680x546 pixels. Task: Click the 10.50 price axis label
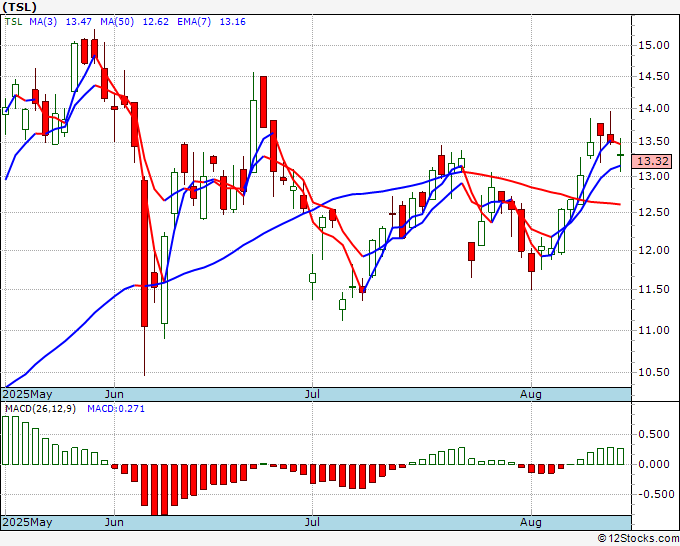point(654,373)
